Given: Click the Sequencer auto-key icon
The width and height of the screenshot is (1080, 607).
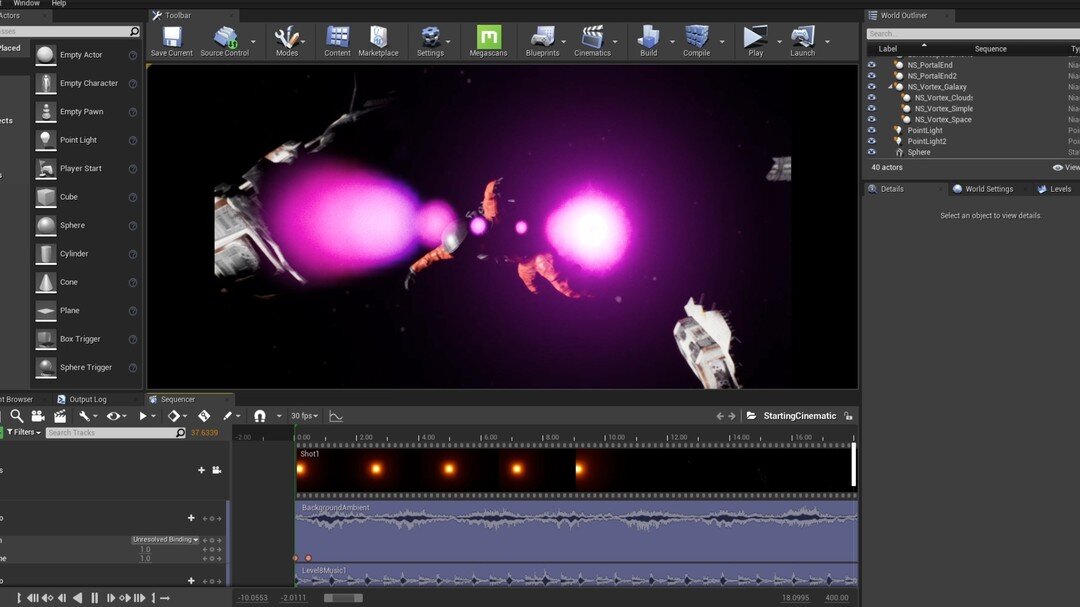Looking at the screenshot, I should 205,416.
